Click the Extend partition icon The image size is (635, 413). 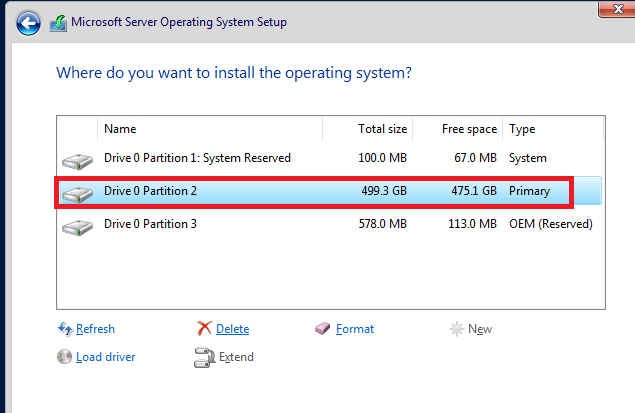(x=204, y=357)
